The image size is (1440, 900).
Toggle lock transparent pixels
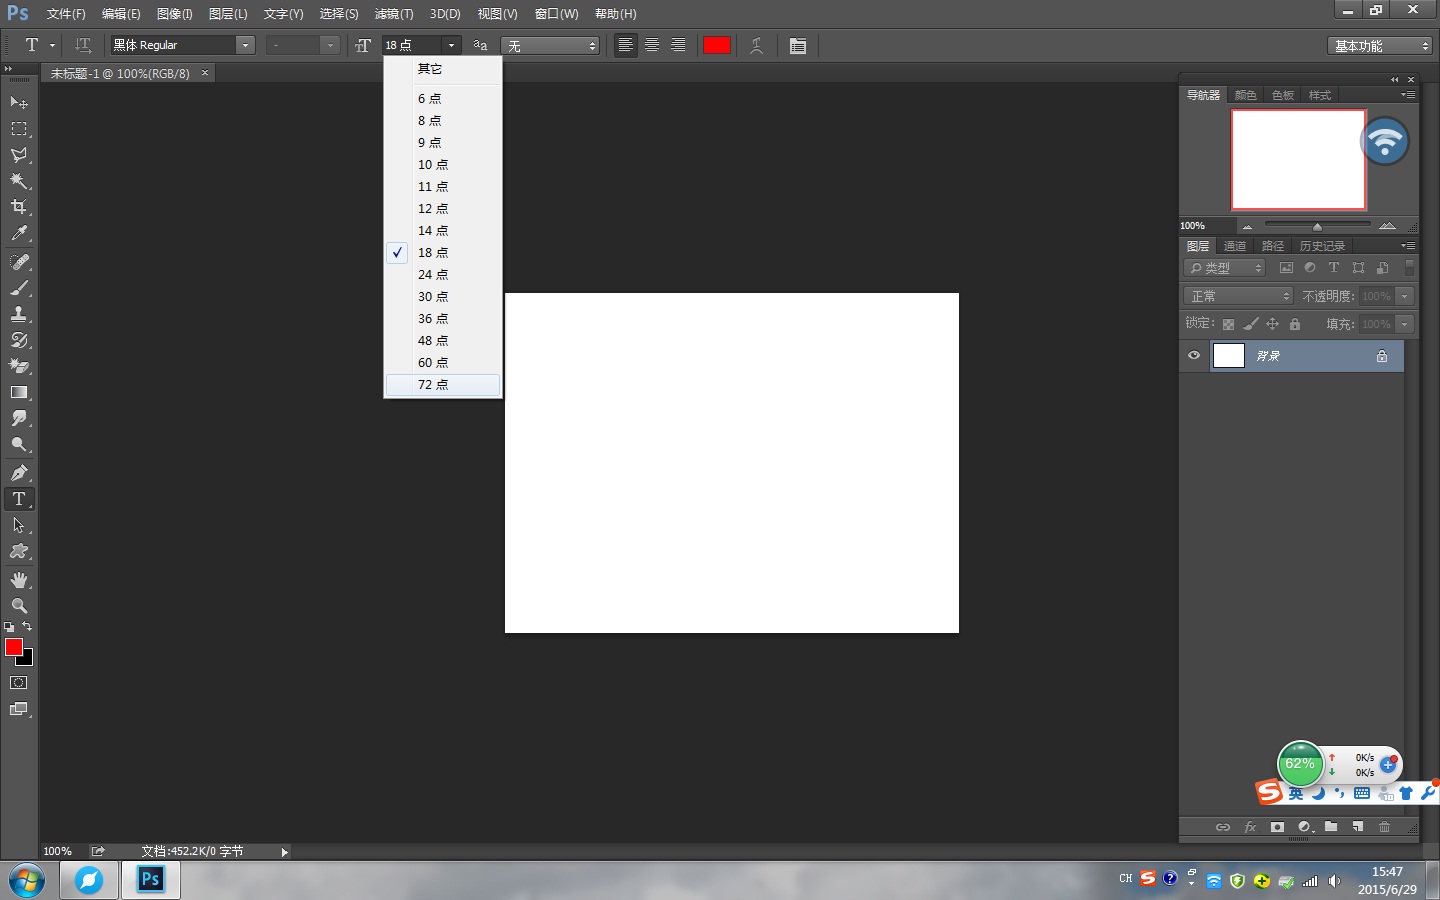[x=1228, y=324]
